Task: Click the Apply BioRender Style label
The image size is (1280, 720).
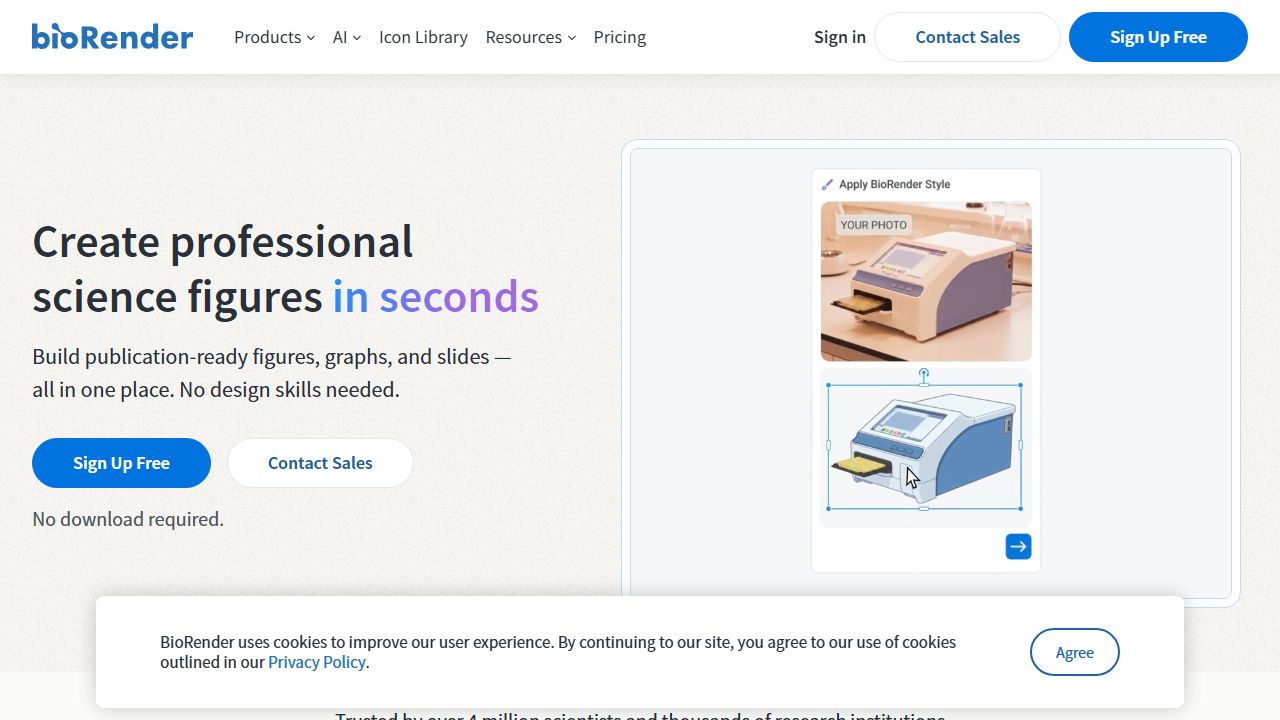Action: coord(894,184)
